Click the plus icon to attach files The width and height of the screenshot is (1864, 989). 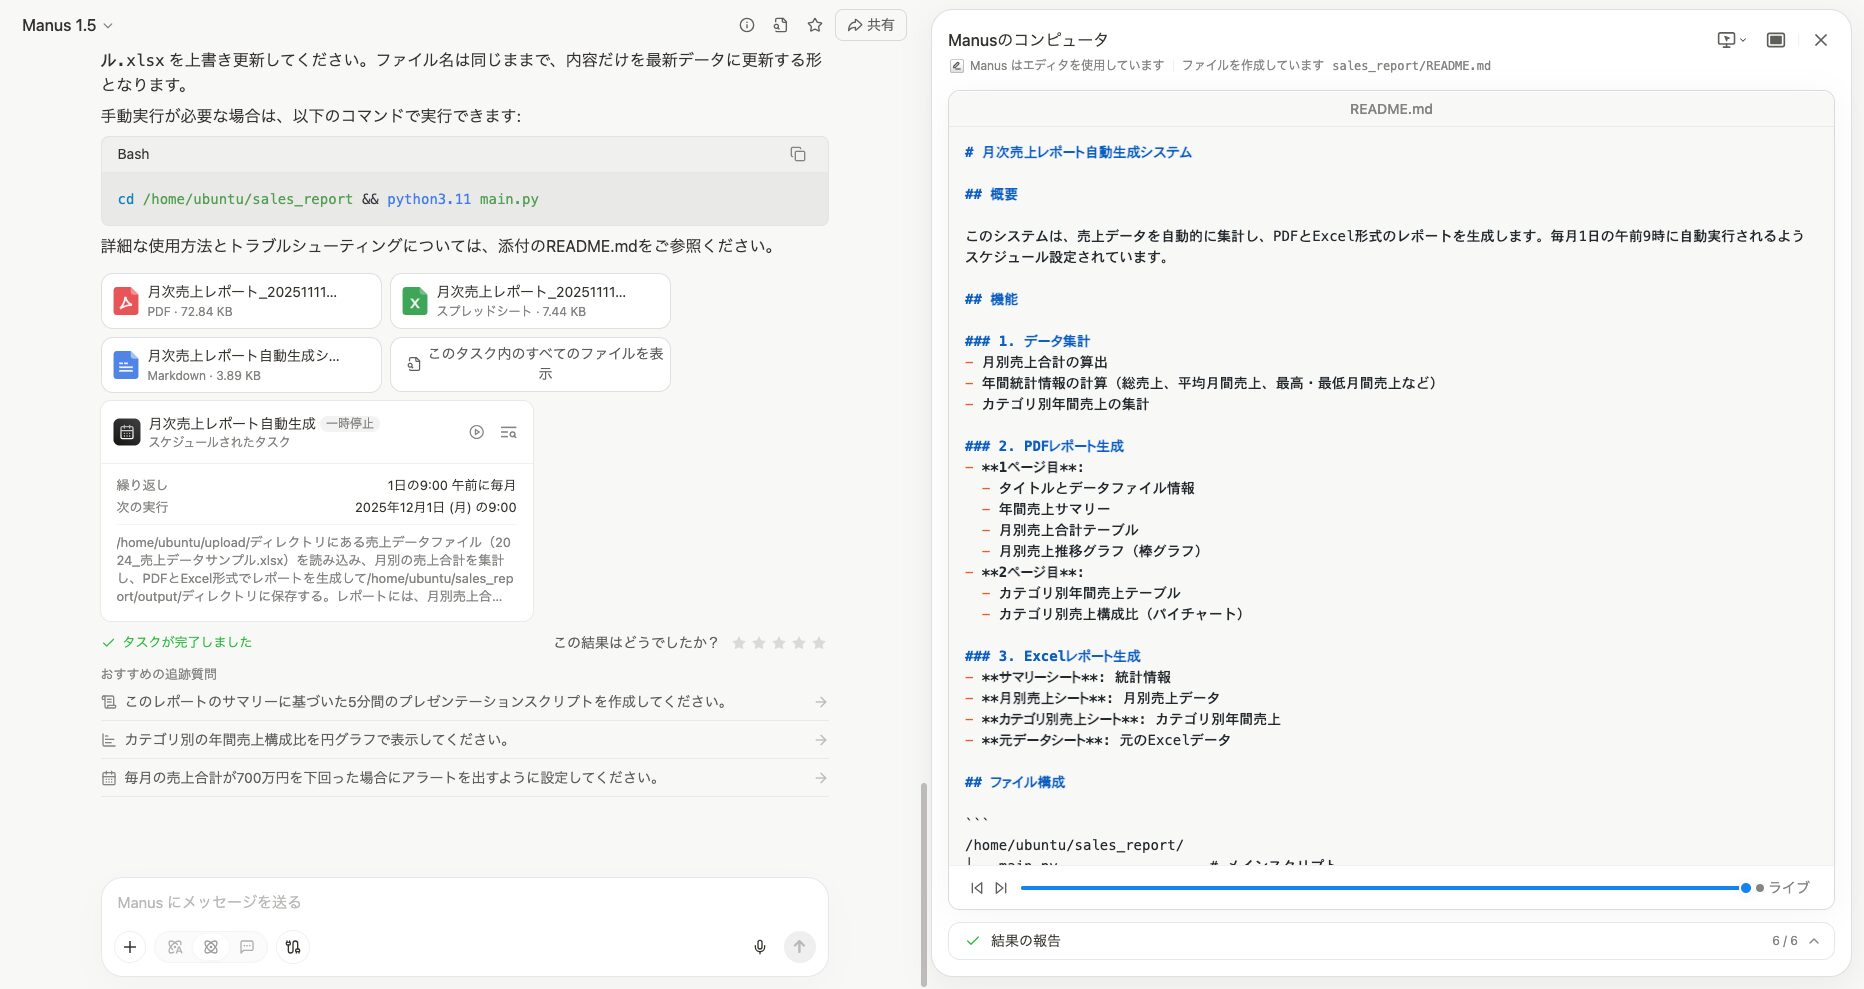click(x=130, y=947)
